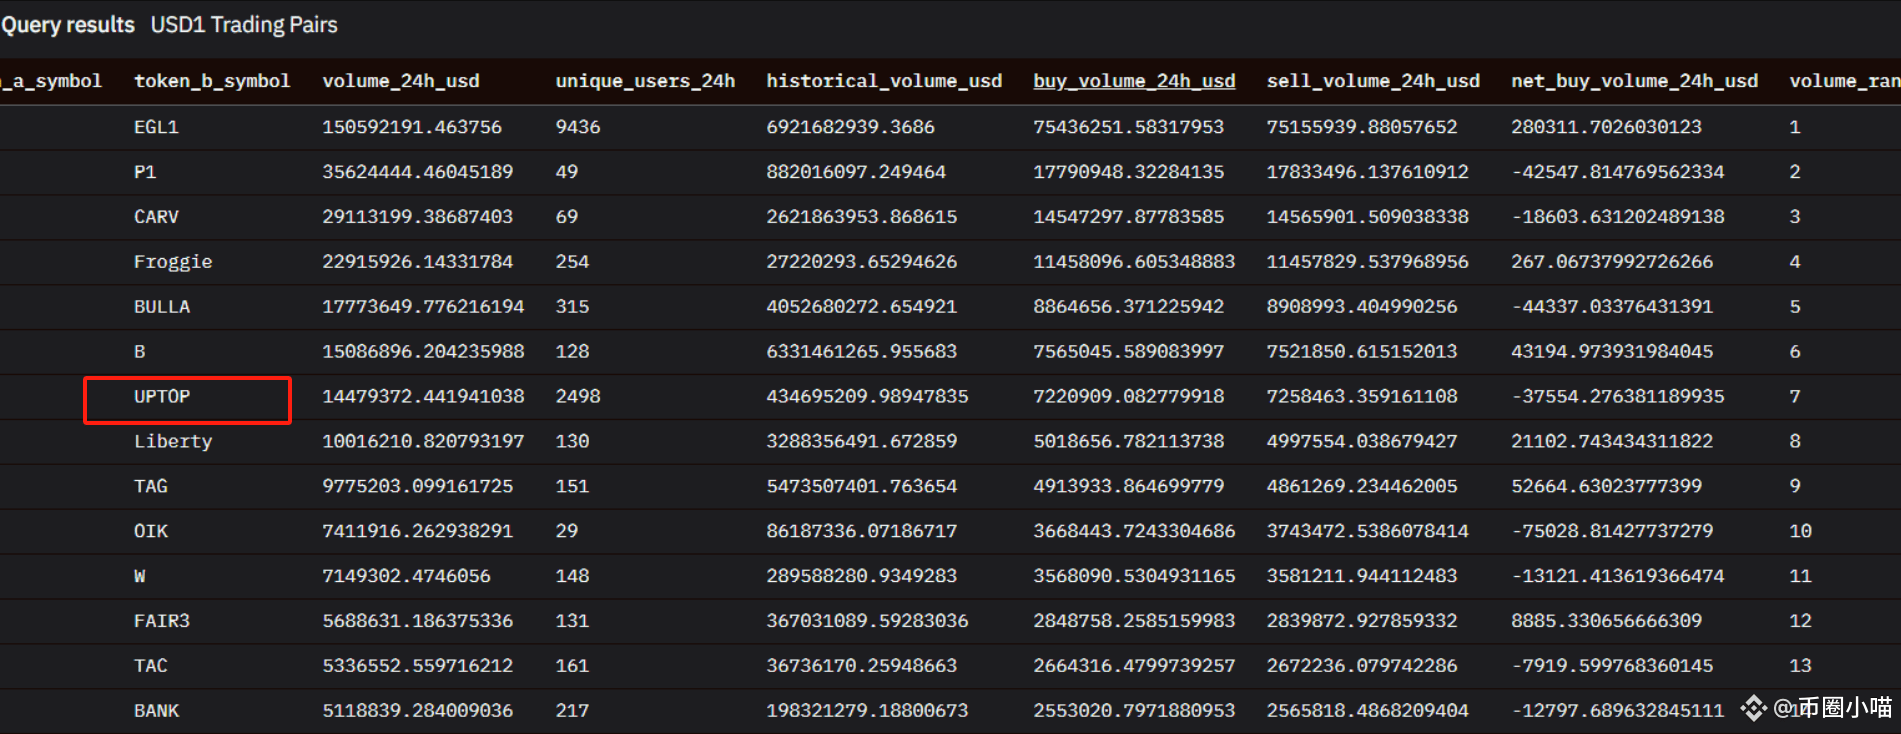Click sell volume 2672236.079742286
Viewport: 1901px width, 734px height.
1362,666
